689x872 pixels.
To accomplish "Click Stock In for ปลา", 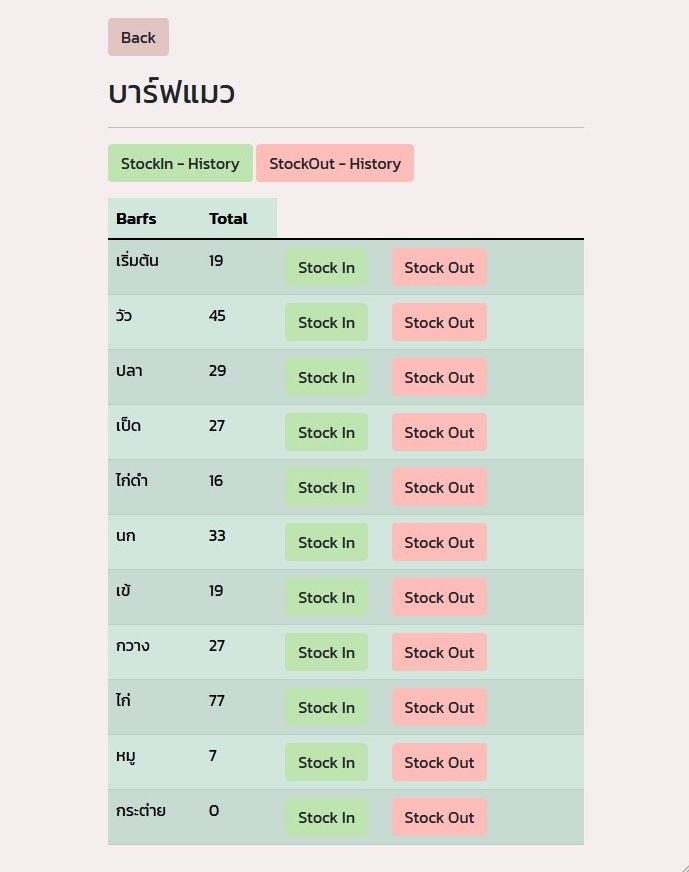I will pyautogui.click(x=326, y=377).
